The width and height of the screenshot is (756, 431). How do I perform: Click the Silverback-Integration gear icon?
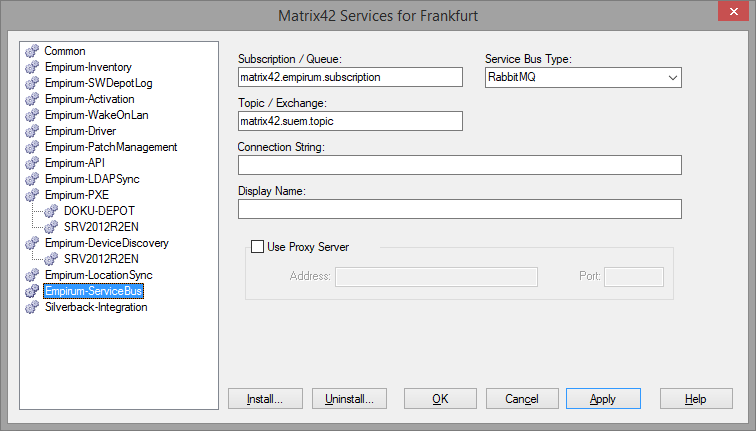[32, 307]
